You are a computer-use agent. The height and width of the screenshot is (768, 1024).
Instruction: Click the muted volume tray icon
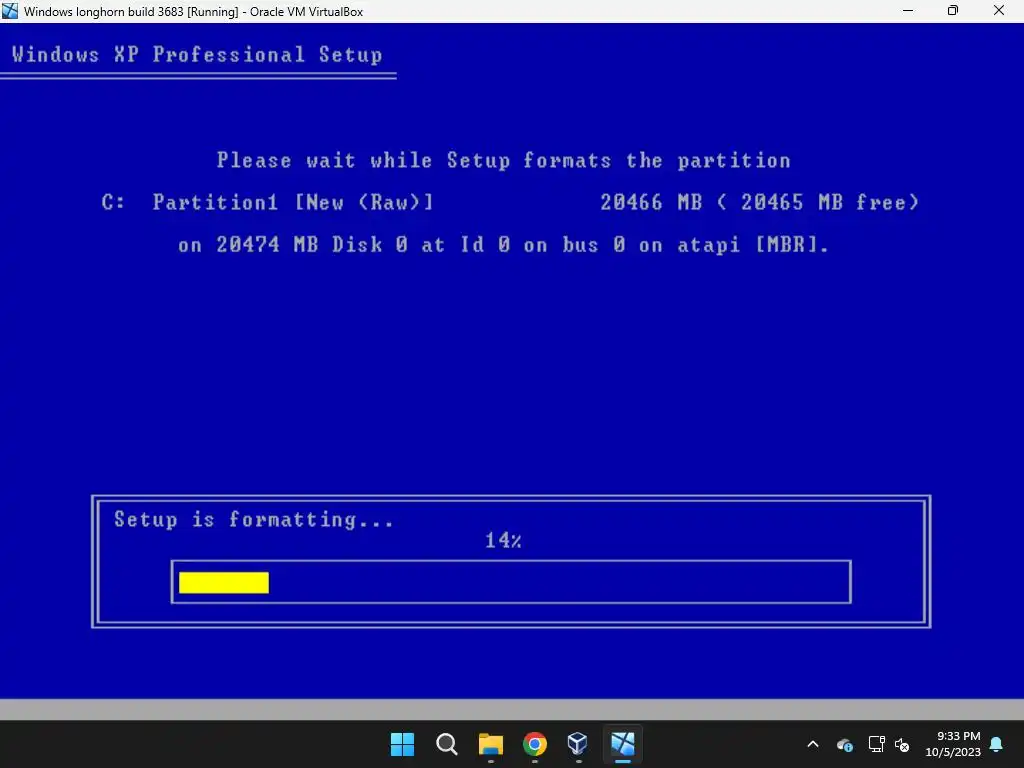(903, 744)
